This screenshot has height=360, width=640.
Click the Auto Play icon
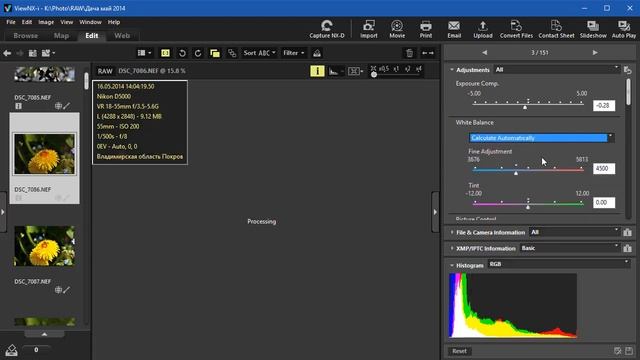coord(624,29)
